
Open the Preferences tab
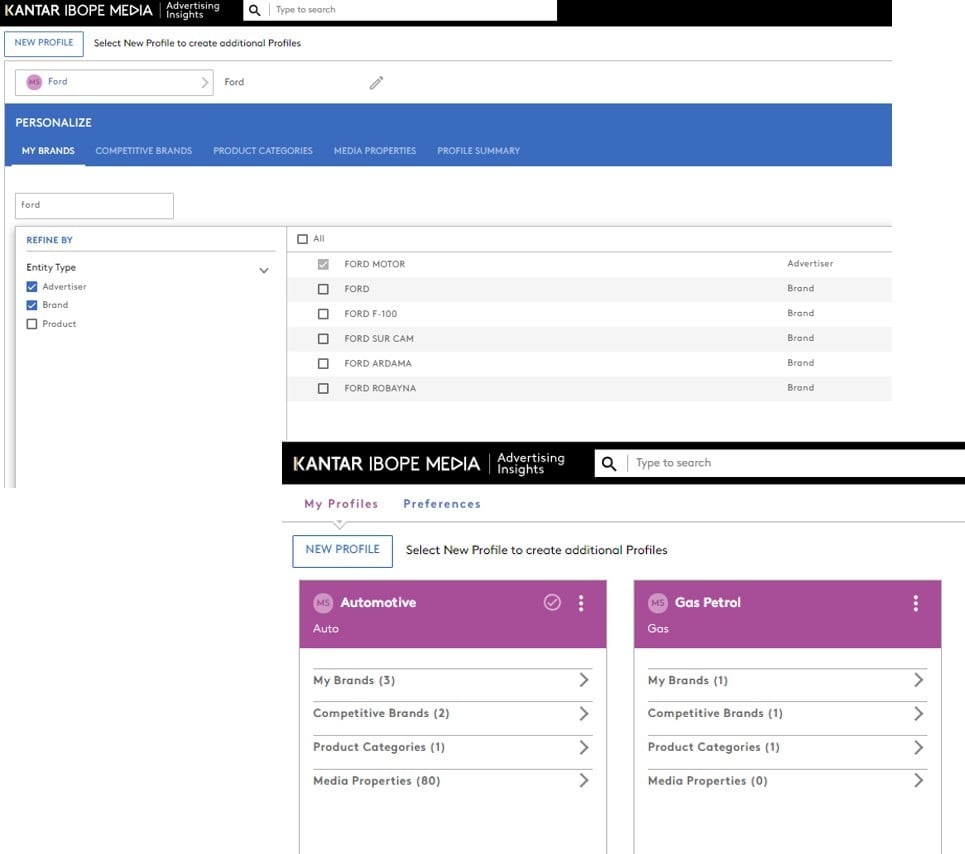coord(442,504)
